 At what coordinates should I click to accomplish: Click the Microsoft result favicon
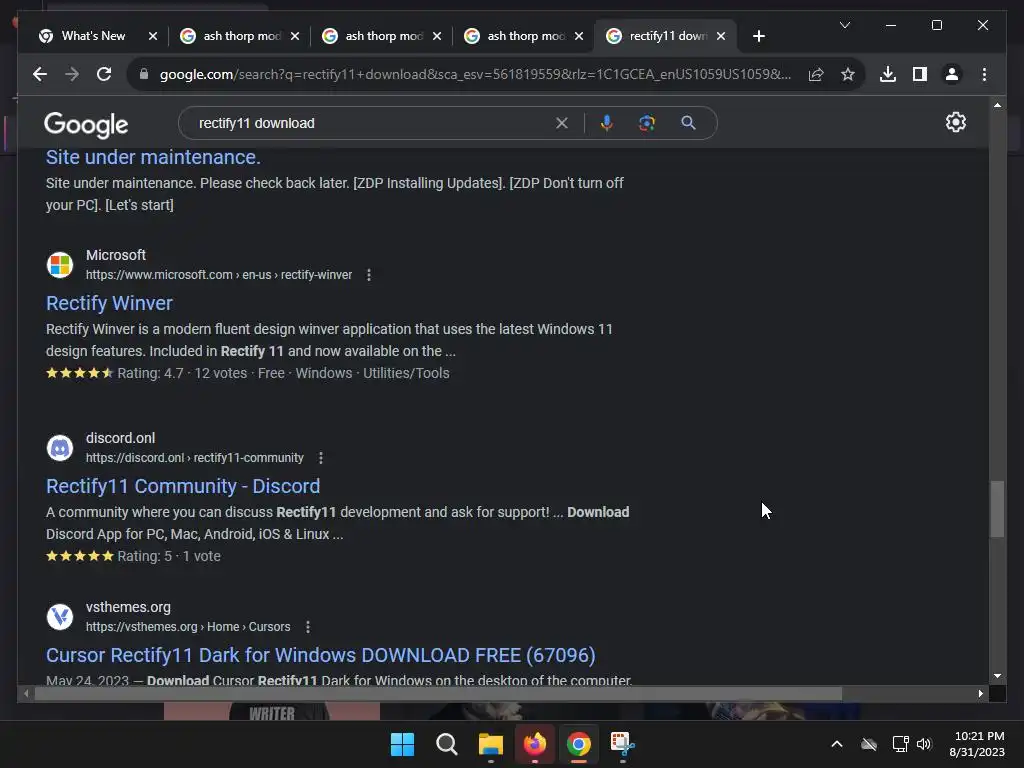pos(60,264)
